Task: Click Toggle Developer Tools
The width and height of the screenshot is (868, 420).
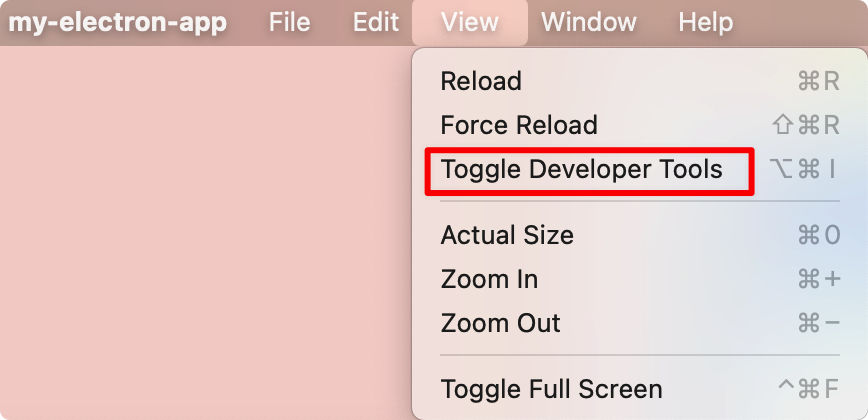Action: point(640,169)
